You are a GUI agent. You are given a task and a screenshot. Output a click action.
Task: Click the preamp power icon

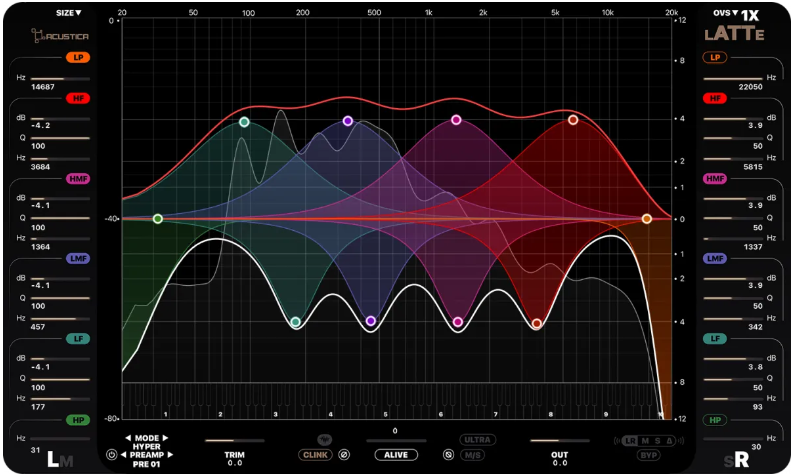click(x=111, y=454)
